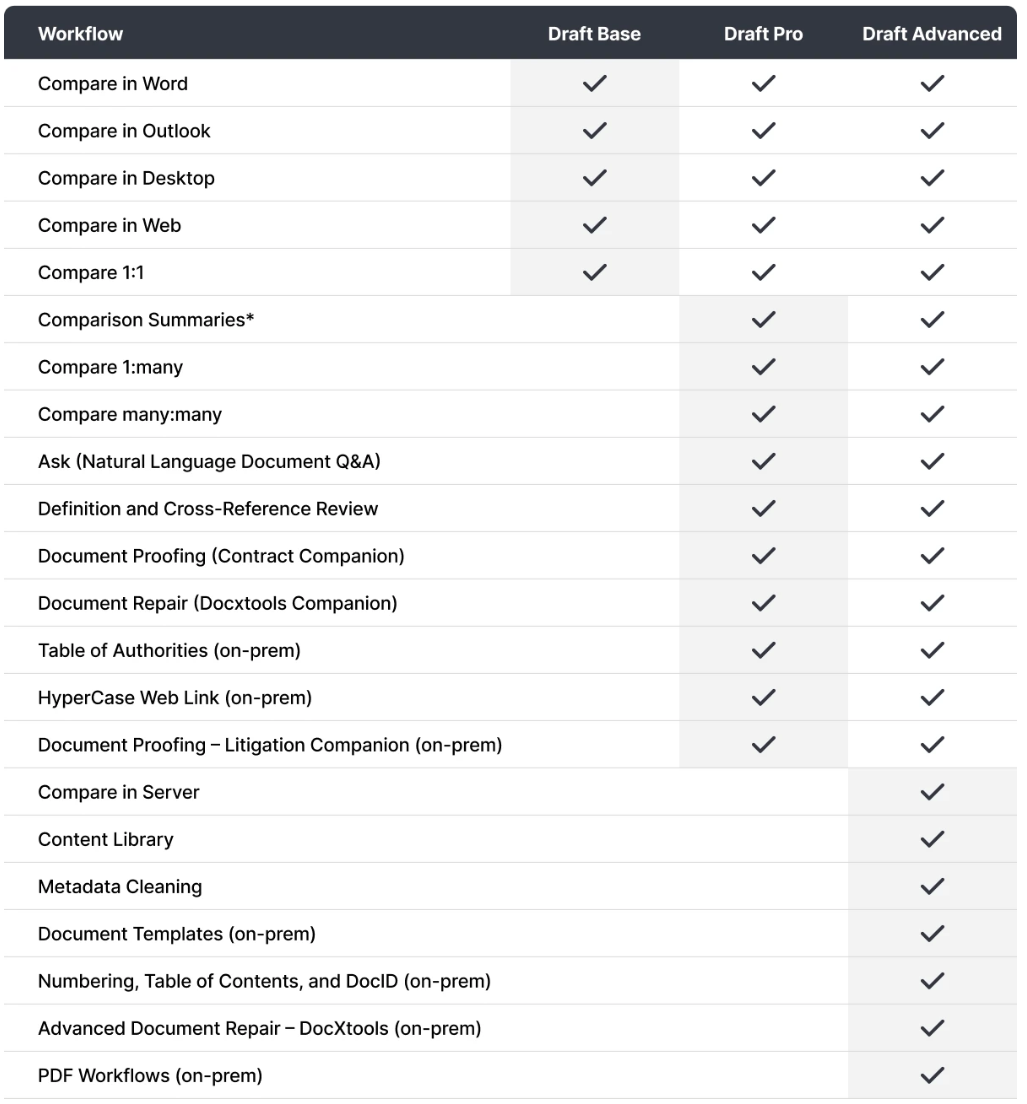Click Draft Advanced checkmark for PDF Workflows

[x=932, y=1076]
